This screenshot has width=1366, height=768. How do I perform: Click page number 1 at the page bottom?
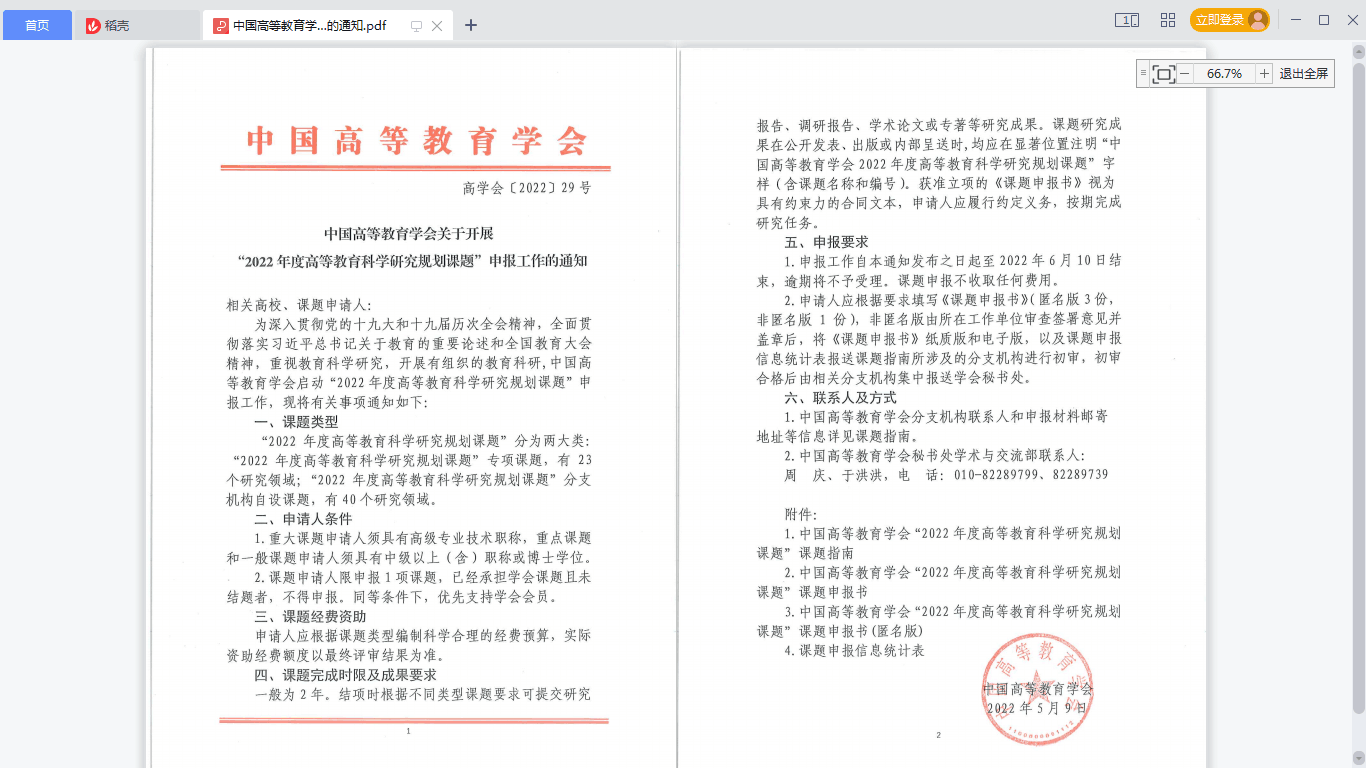pos(409,732)
